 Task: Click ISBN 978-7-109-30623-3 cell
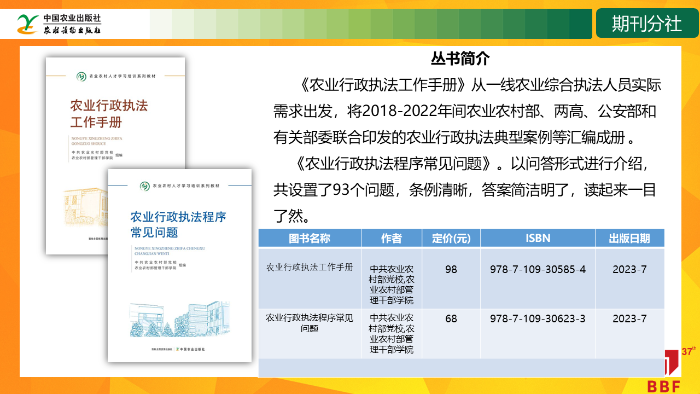[x=538, y=319]
